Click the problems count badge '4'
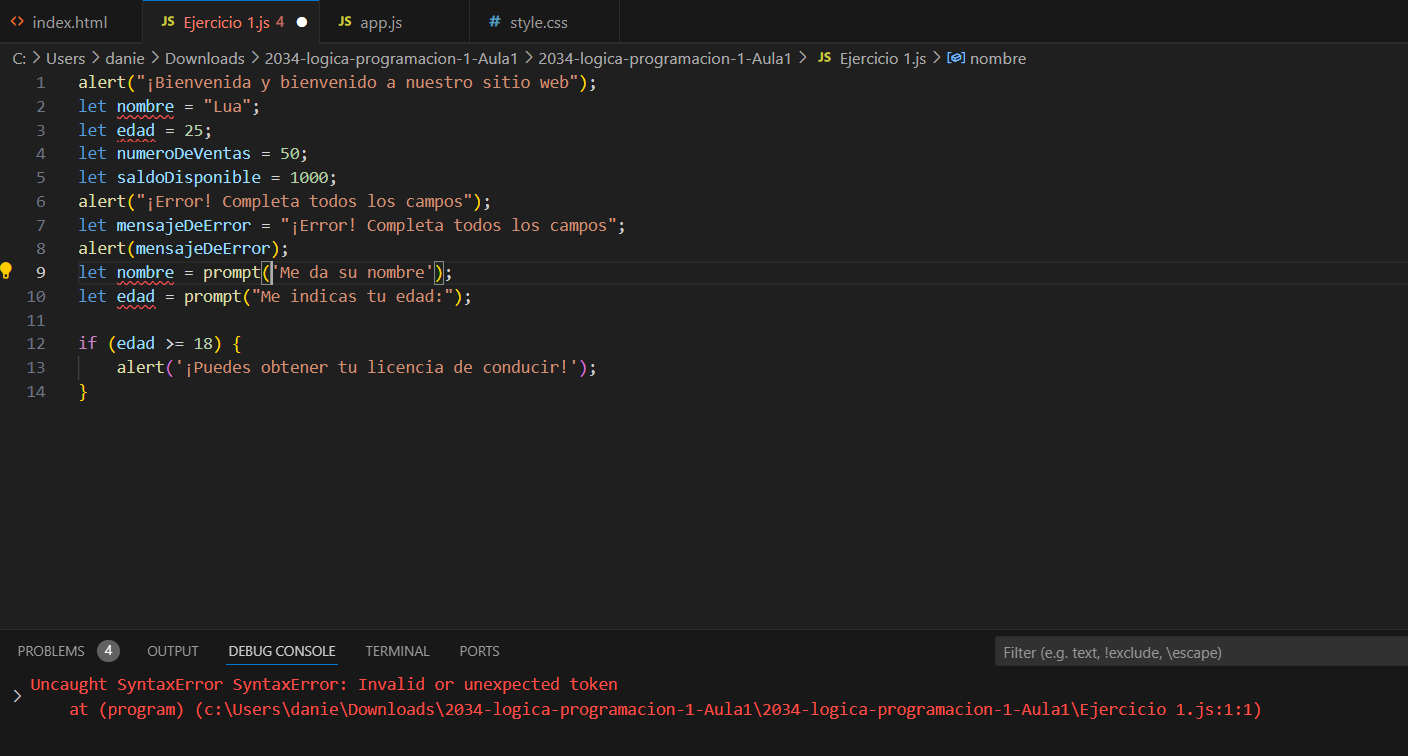Screen dimensions: 1408x756 click(x=108, y=651)
